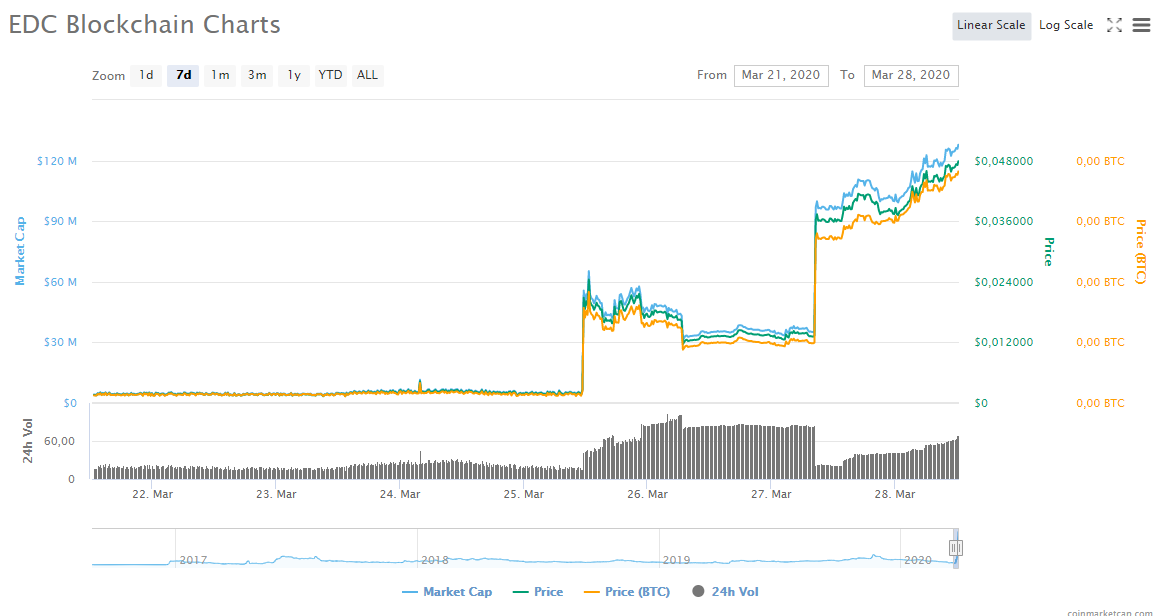Click the orange Price (BTC) axis title
This screenshot has width=1153, height=616.
[x=1140, y=251]
